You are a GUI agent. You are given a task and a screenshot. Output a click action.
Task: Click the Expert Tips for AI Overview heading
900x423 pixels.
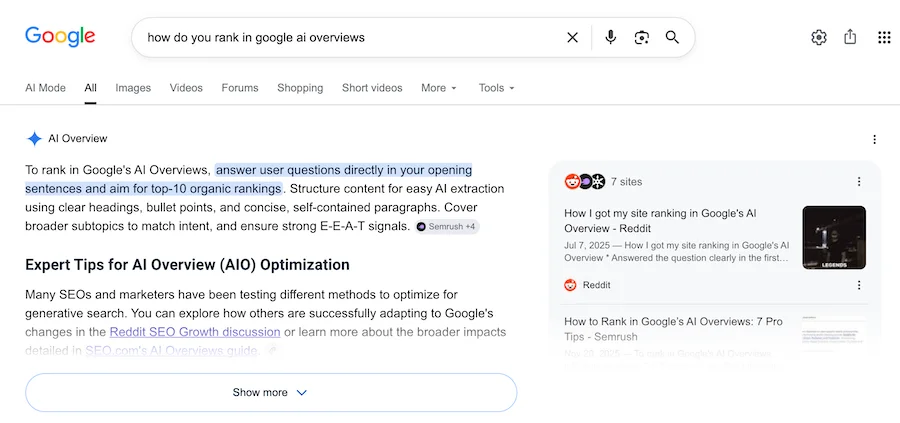point(187,265)
